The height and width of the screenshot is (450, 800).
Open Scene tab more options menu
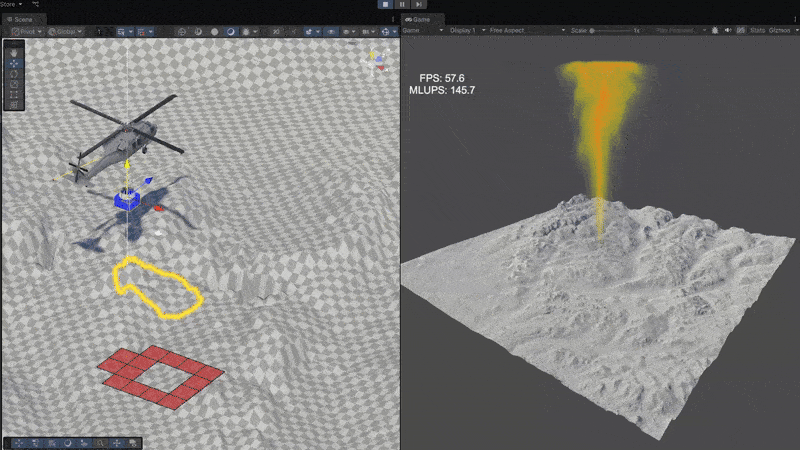pos(393,19)
